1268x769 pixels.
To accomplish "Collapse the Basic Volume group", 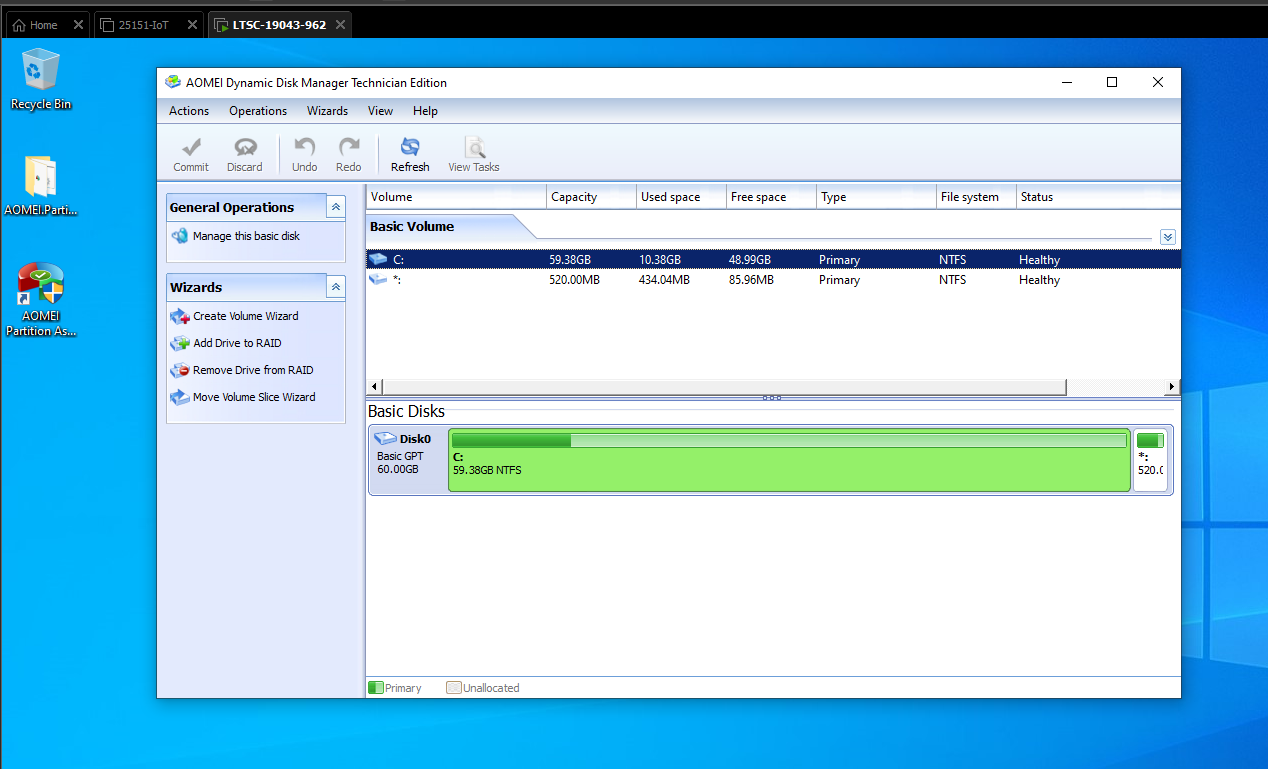I will tap(1168, 237).
